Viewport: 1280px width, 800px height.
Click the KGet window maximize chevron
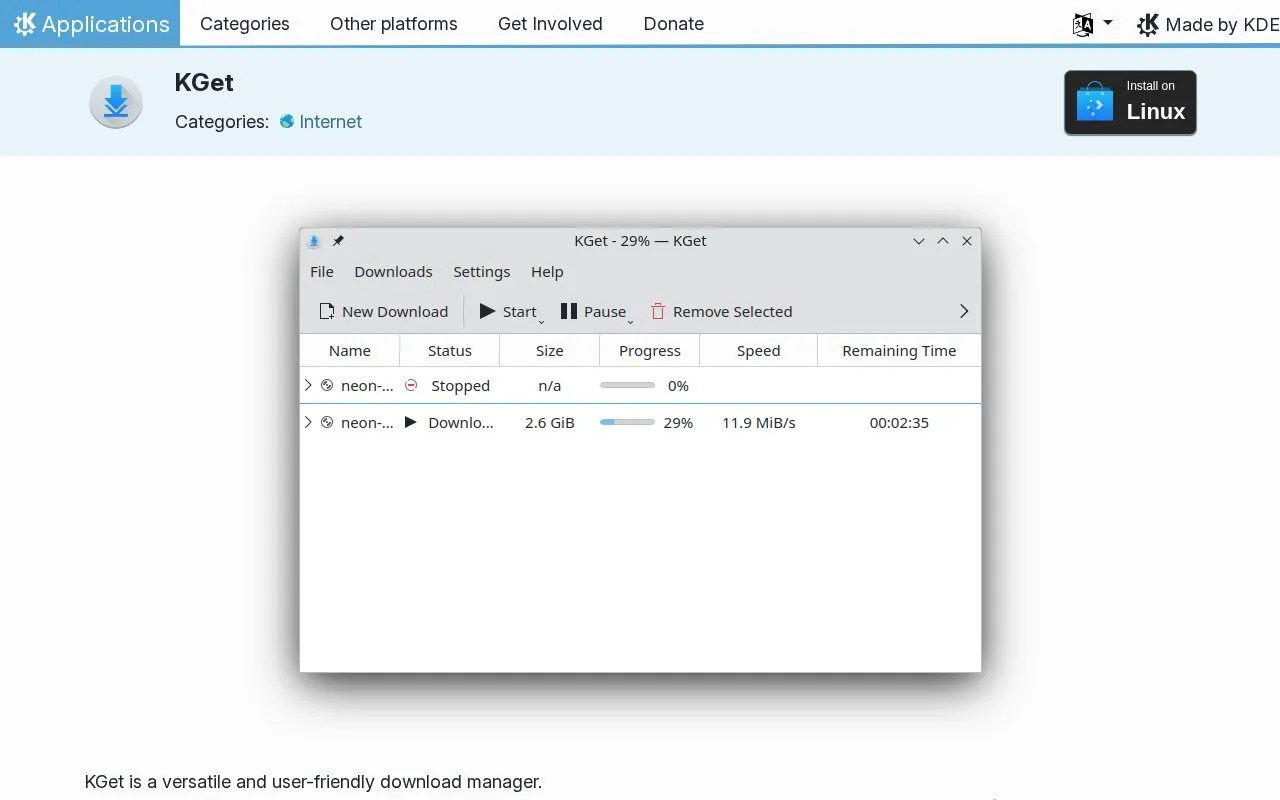[943, 241]
